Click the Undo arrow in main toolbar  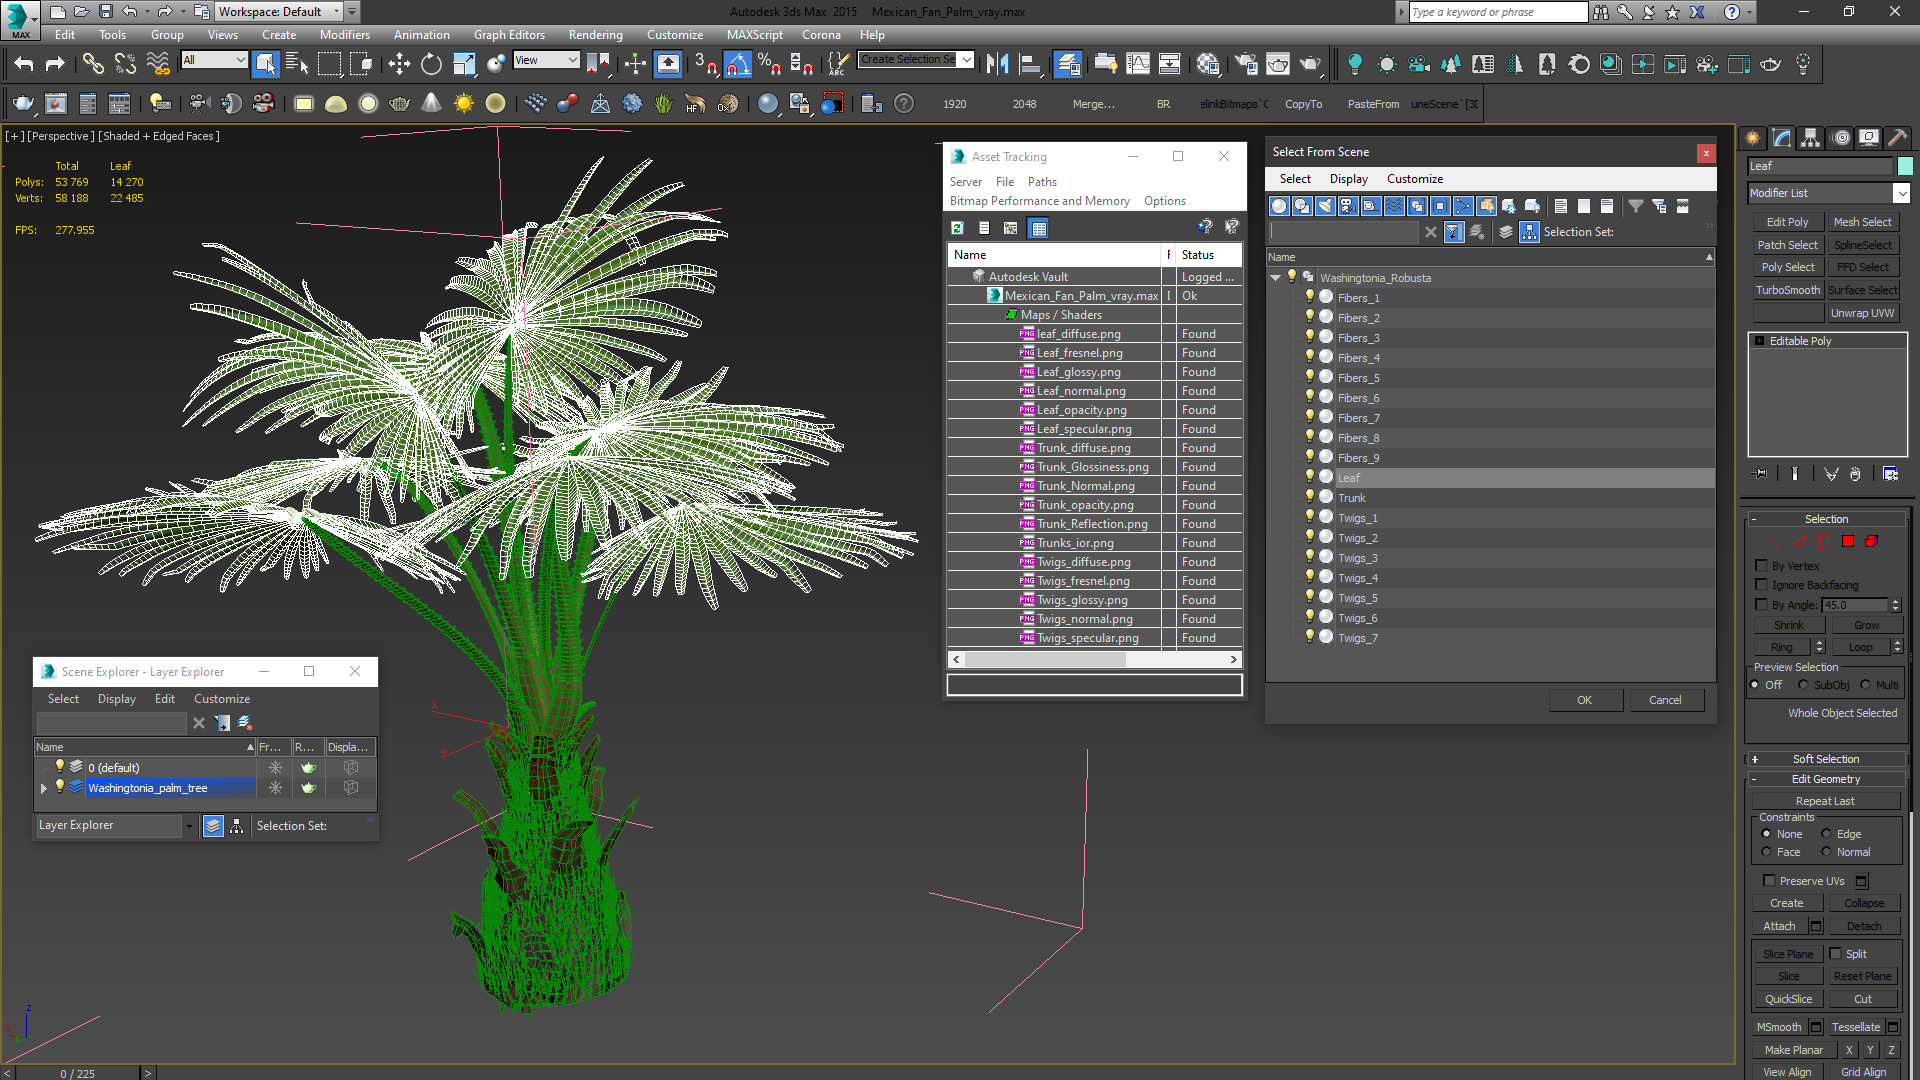click(x=24, y=64)
